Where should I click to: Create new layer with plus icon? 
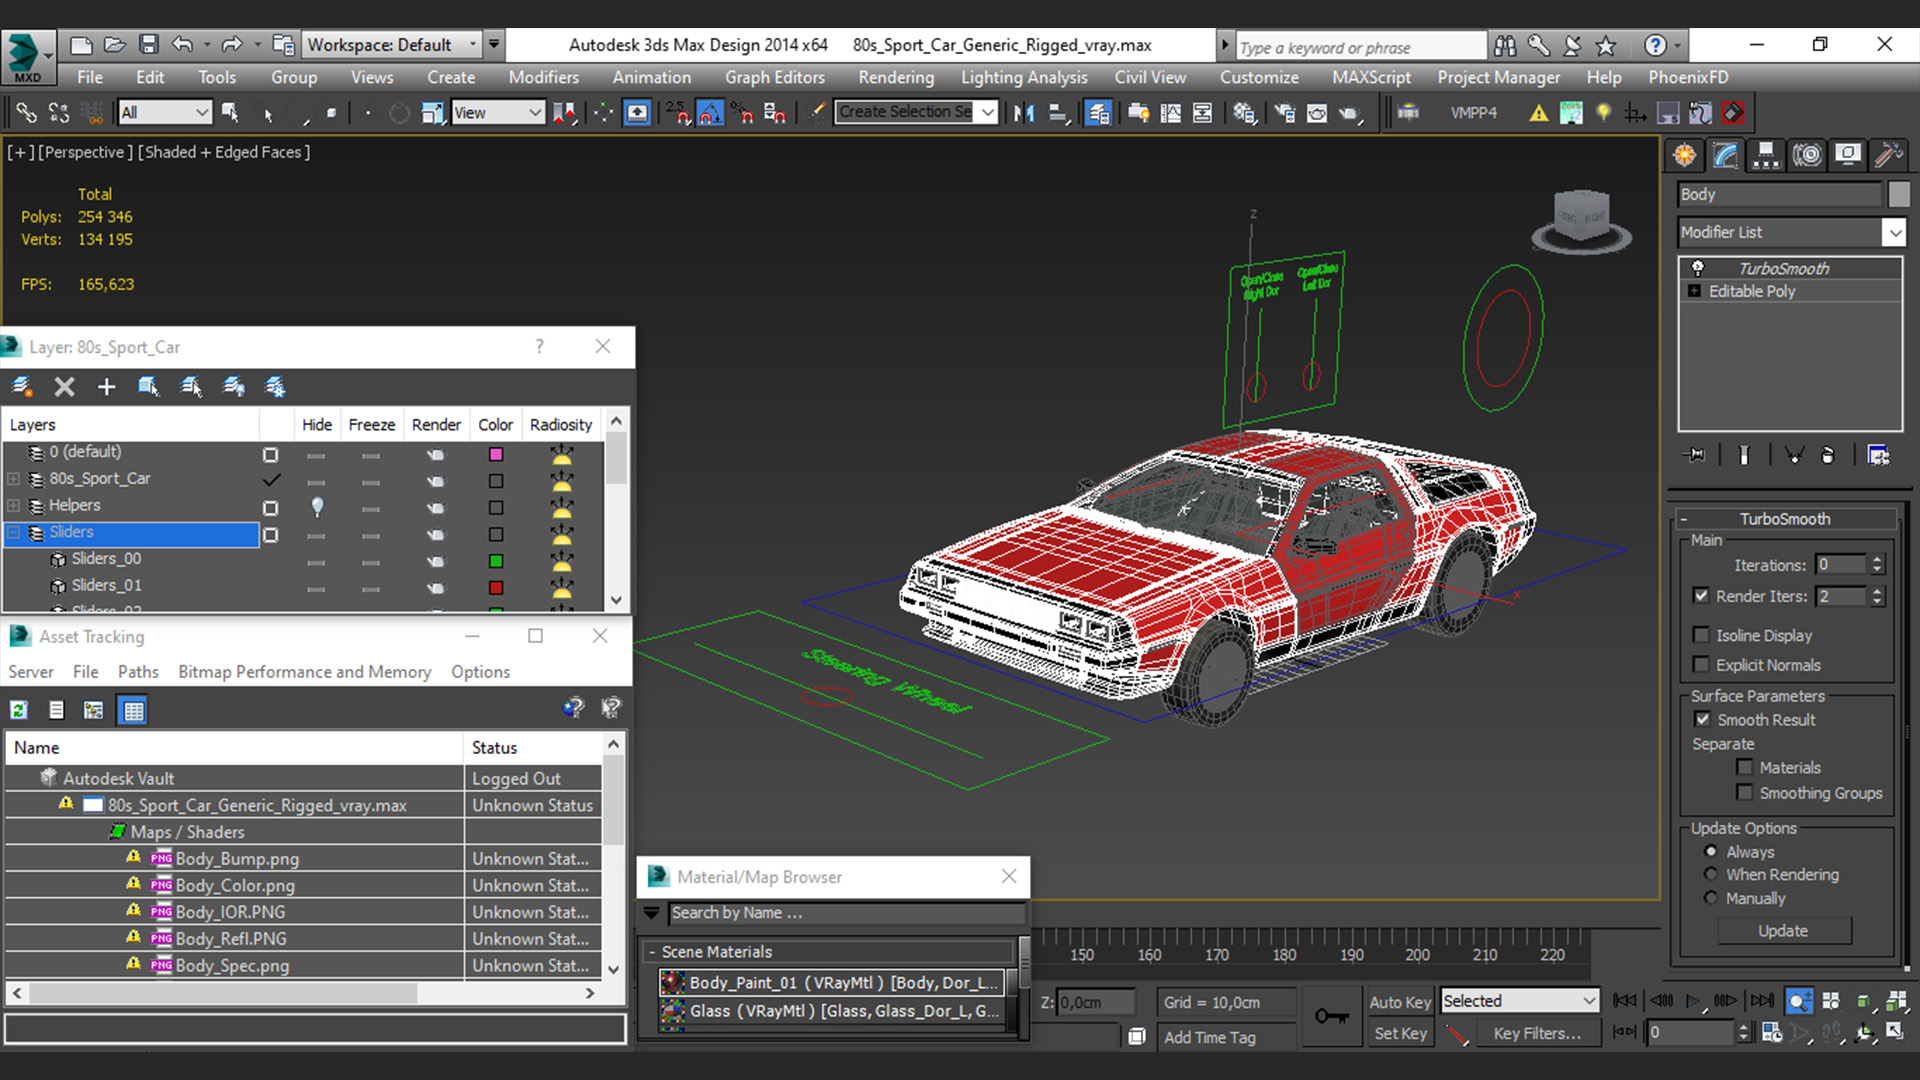pyautogui.click(x=106, y=387)
